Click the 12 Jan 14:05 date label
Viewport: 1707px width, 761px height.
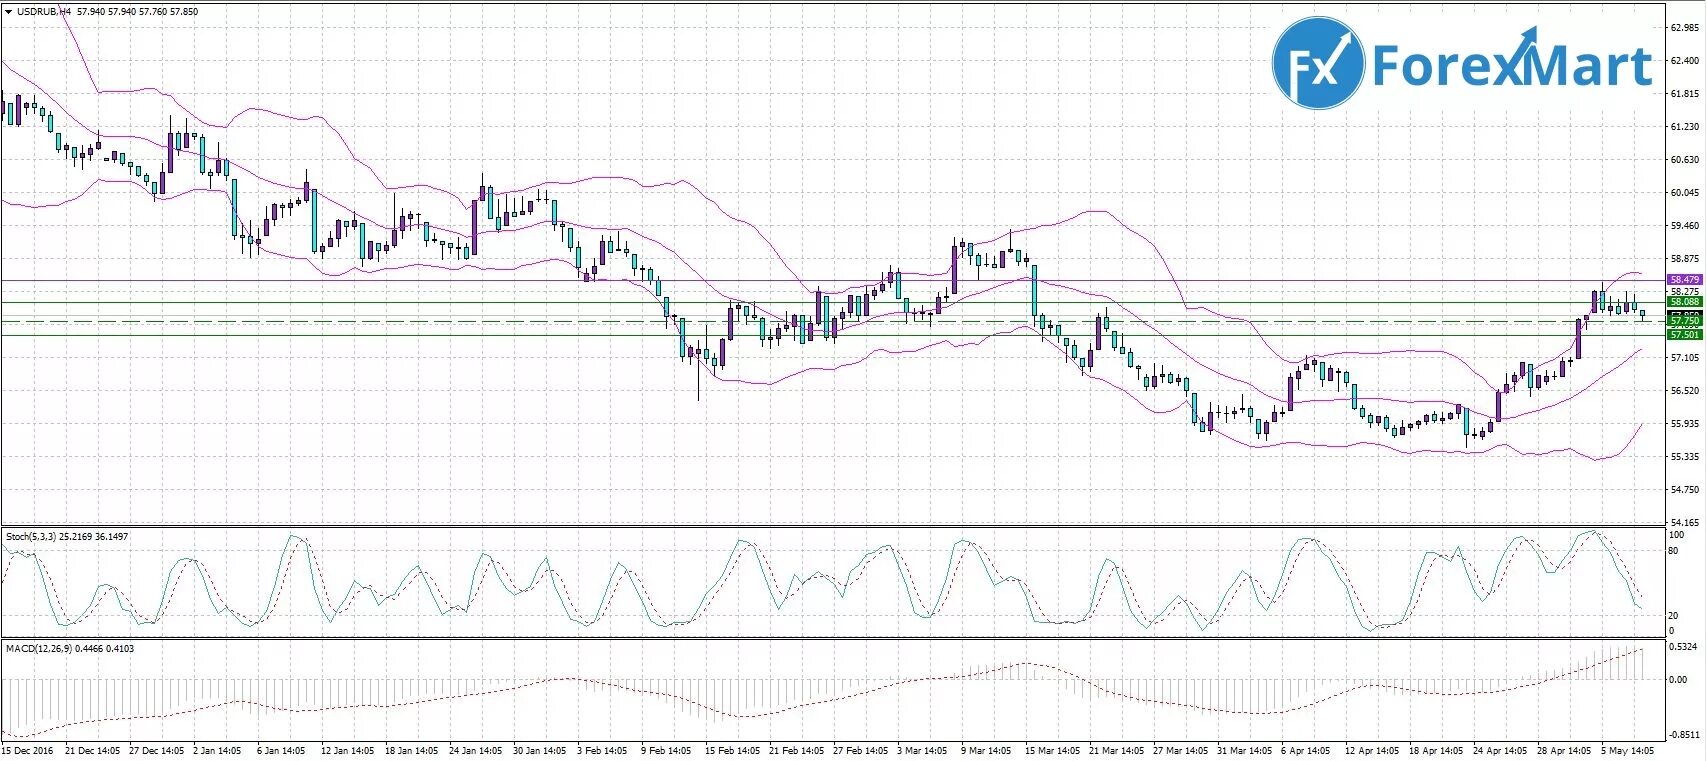348,750
